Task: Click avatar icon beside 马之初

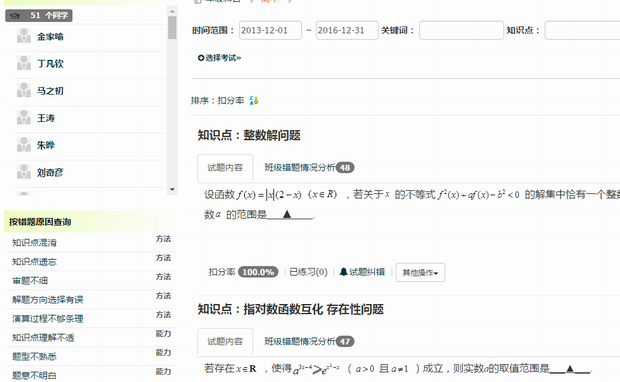Action: [x=24, y=91]
